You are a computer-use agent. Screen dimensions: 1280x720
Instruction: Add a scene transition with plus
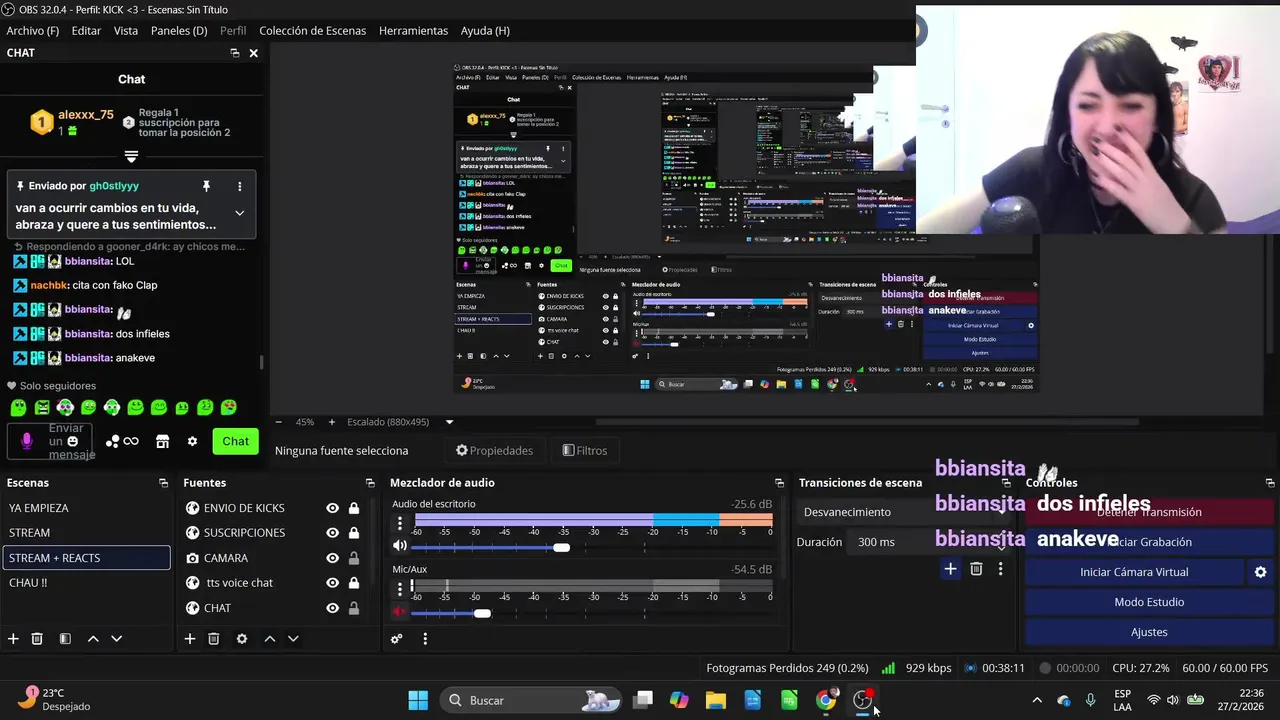coord(950,569)
